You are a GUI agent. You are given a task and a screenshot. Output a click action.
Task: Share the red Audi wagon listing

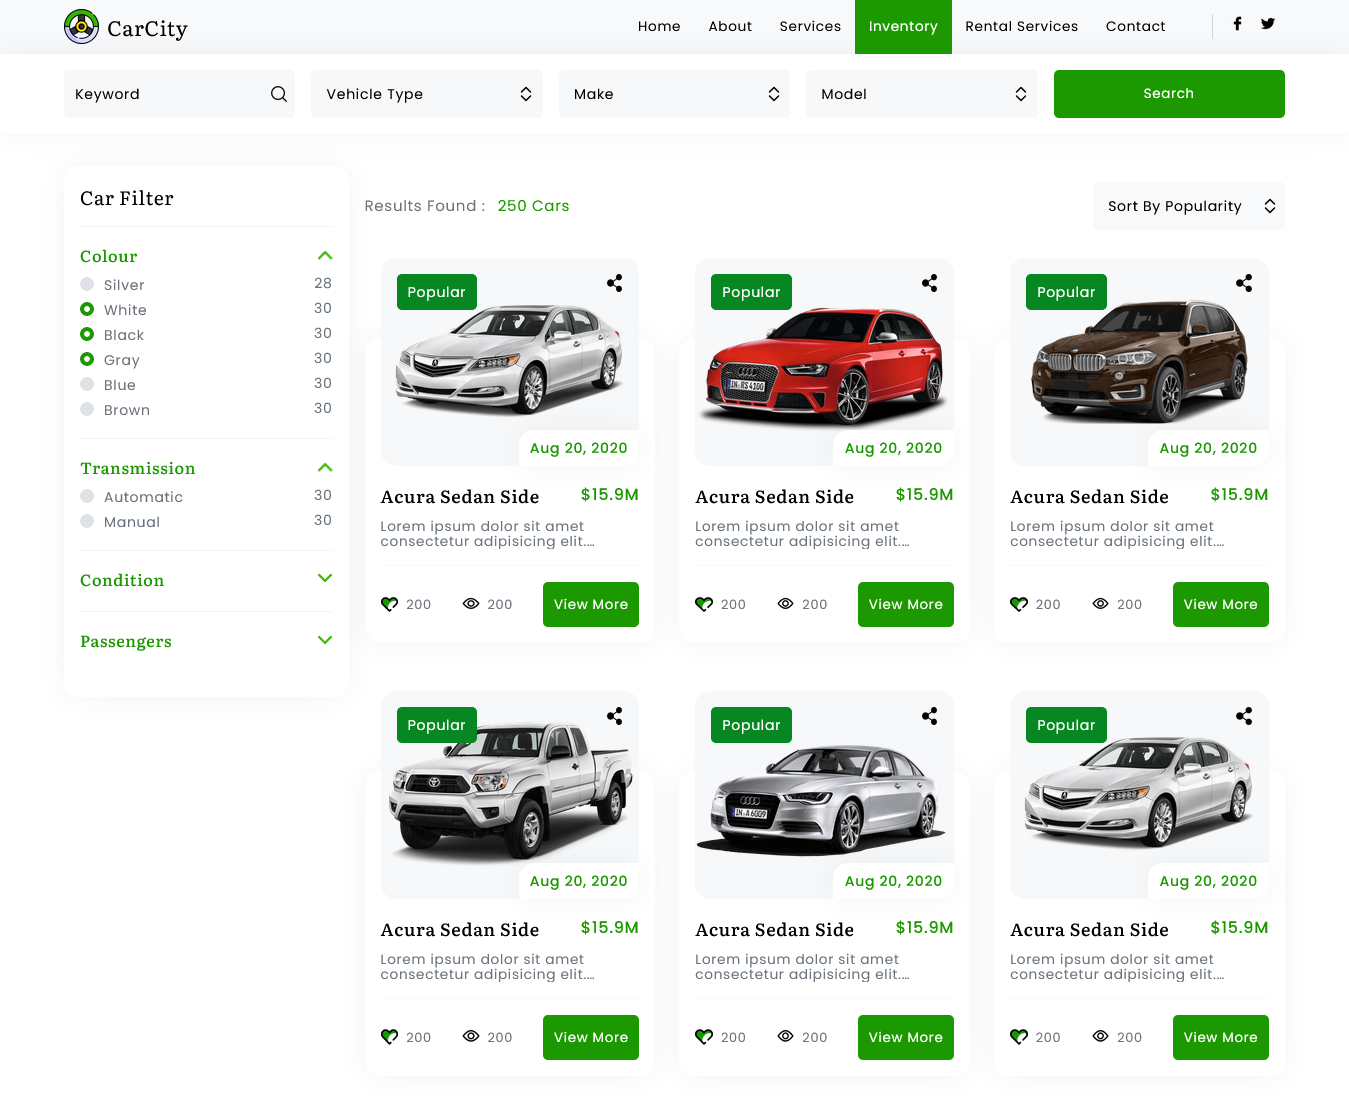pos(930,283)
